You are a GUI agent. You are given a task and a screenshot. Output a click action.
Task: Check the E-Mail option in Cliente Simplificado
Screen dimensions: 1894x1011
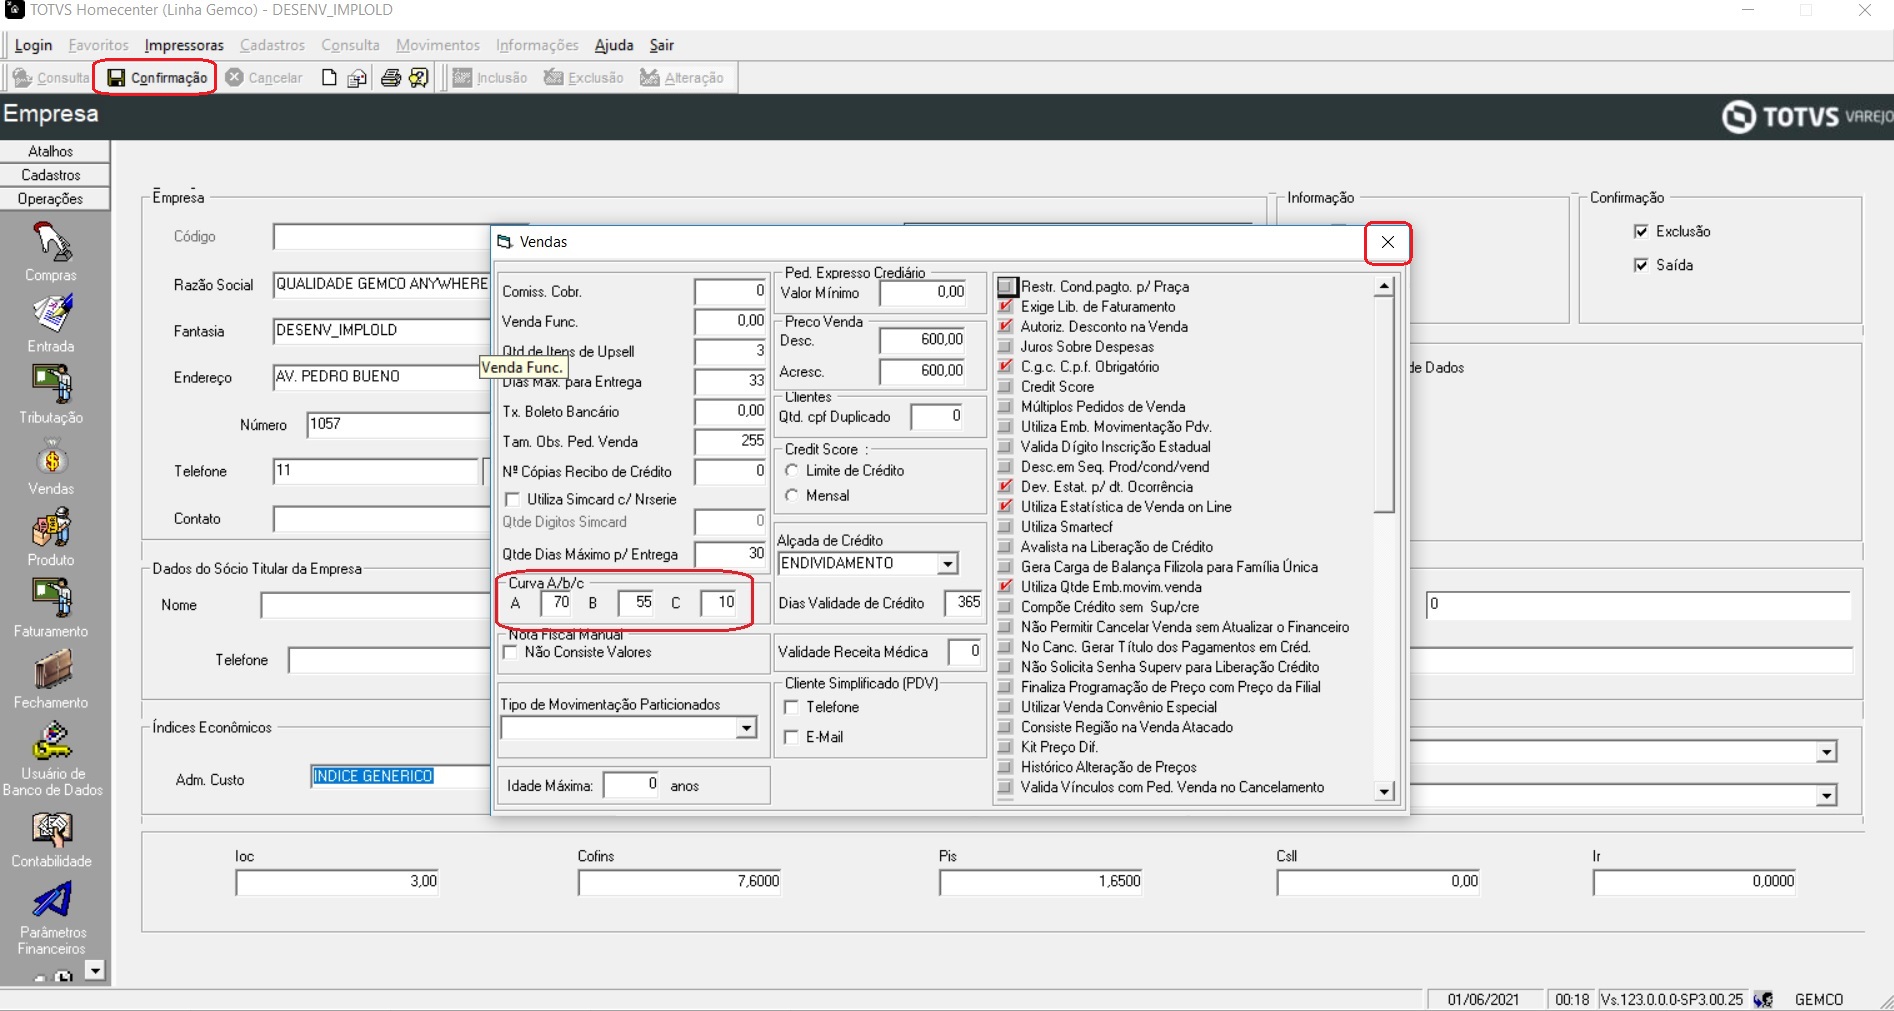click(x=792, y=737)
